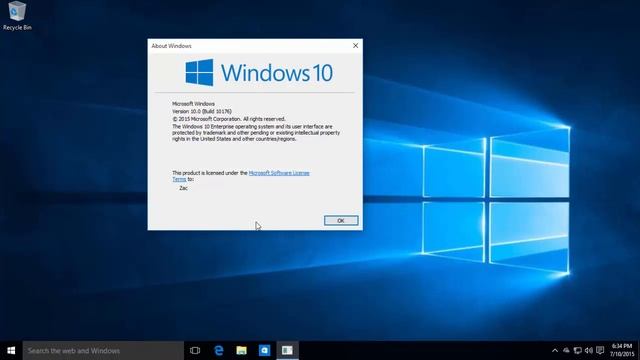Open the volume control tray icon

[589, 351]
